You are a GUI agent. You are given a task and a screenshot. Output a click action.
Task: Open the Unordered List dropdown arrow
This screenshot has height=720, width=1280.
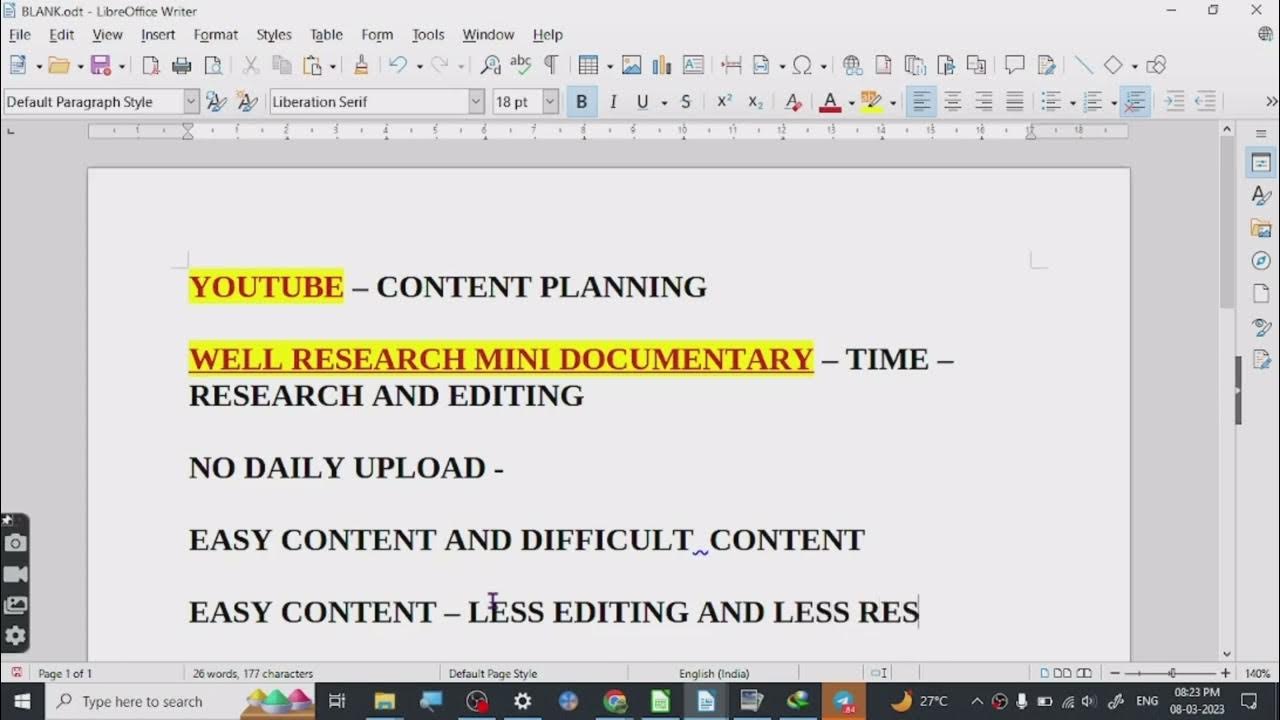pyautogui.click(x=1071, y=102)
